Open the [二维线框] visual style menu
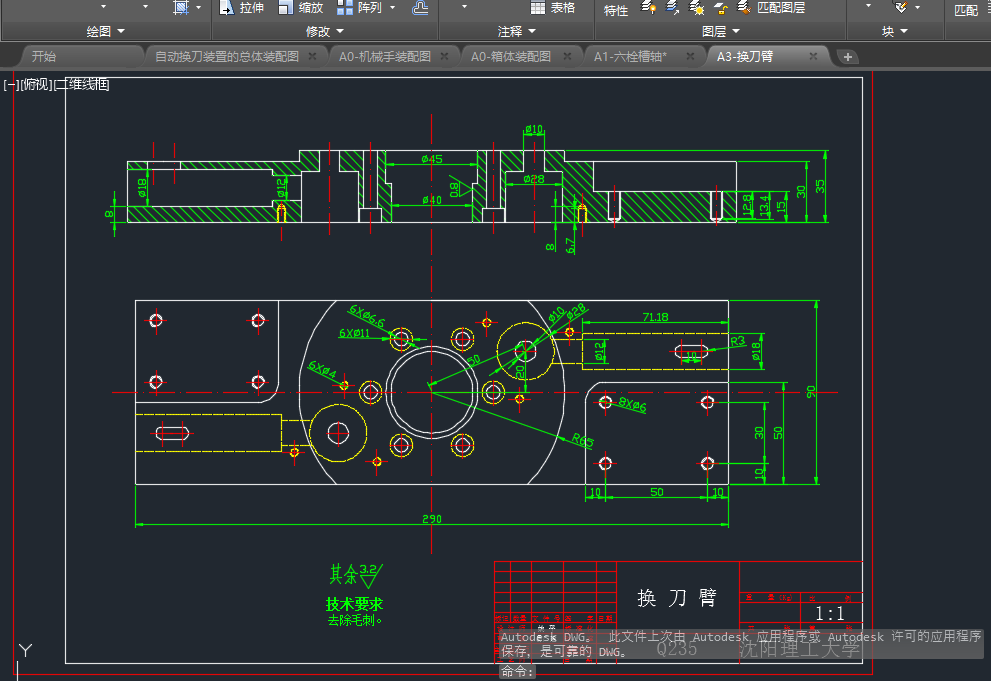 82,85
